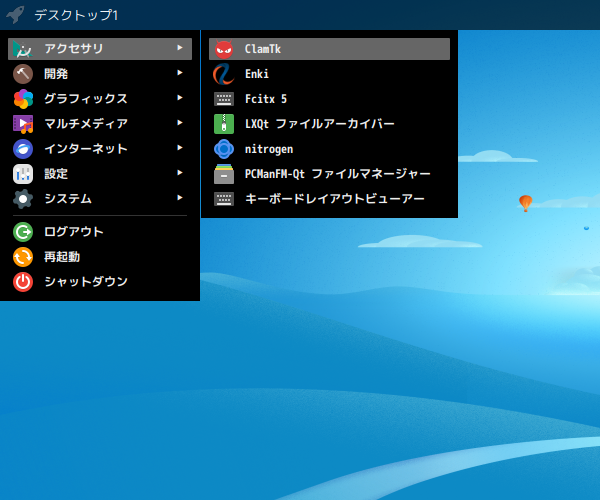Screen dimensions: 600x500
Task: Click the red ClamTk devil icon
Action: pos(224,49)
